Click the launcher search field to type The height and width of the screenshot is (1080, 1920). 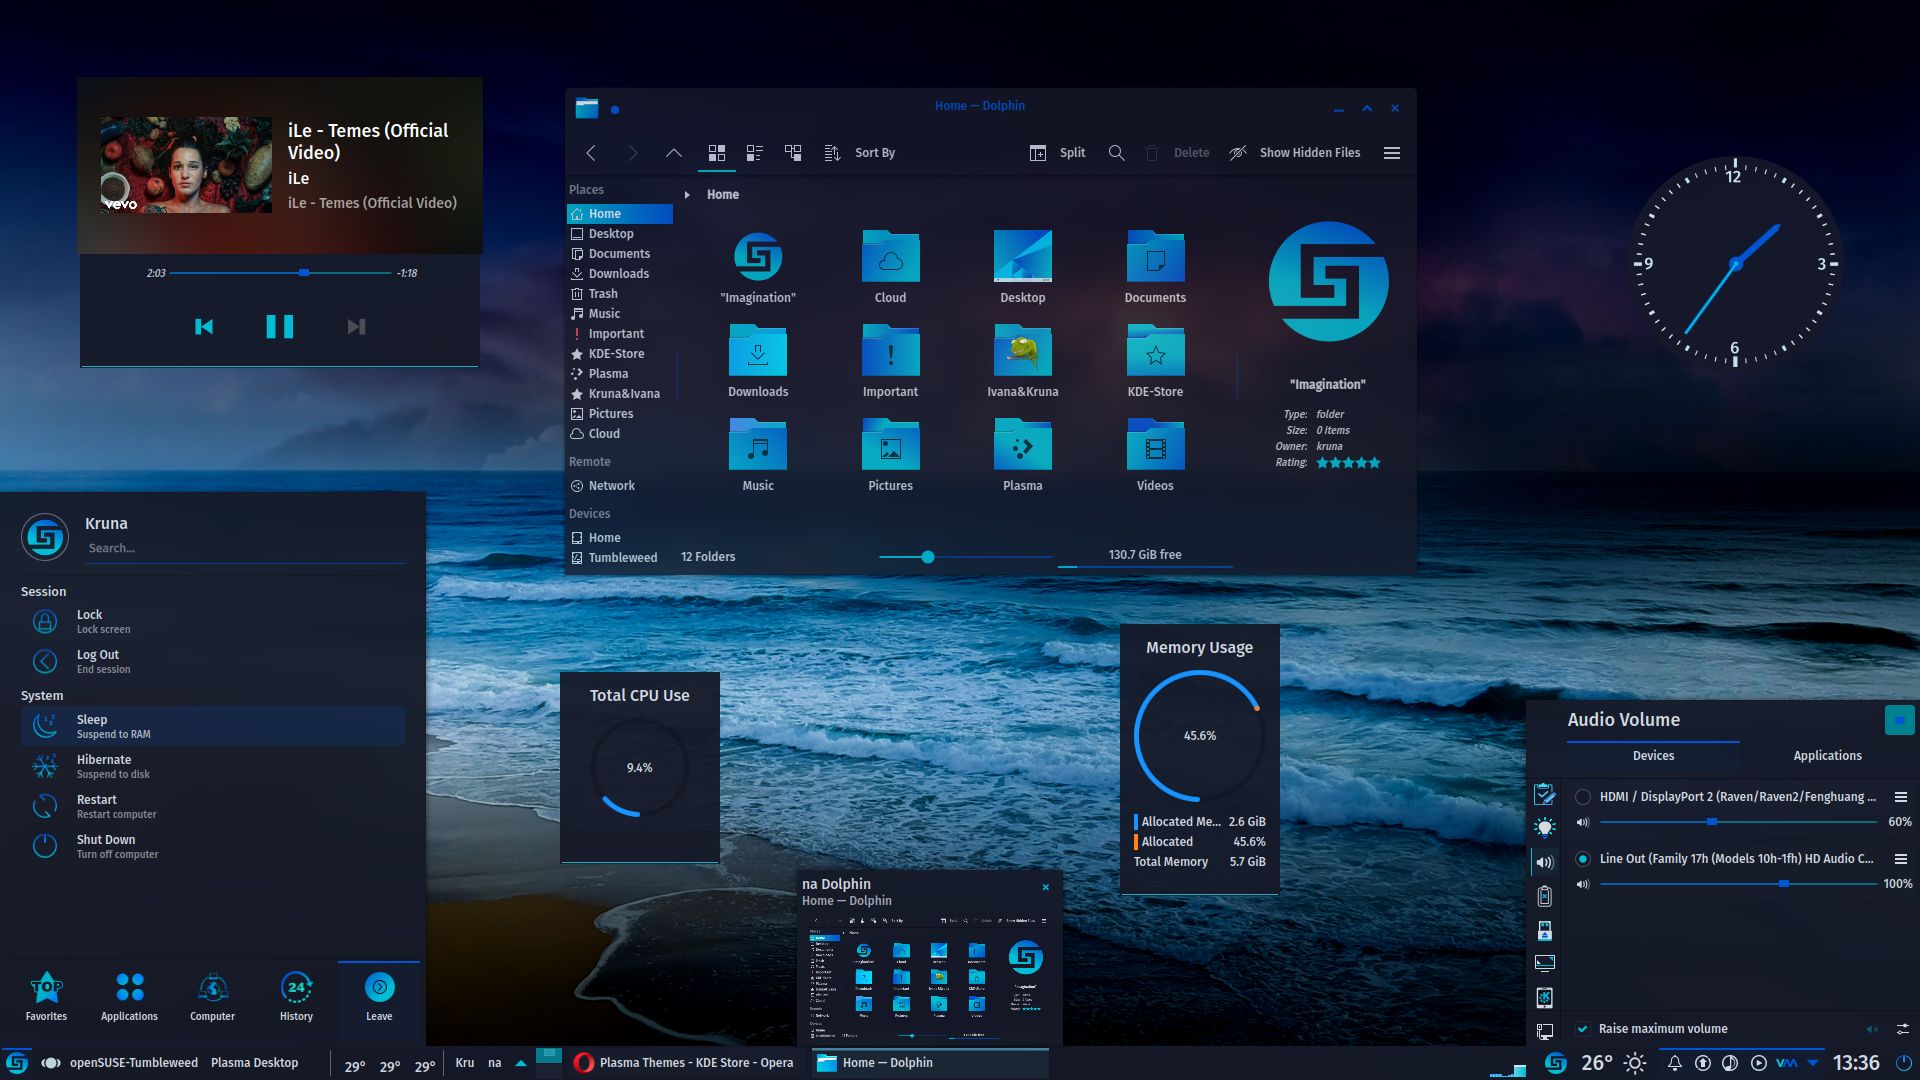tap(245, 547)
